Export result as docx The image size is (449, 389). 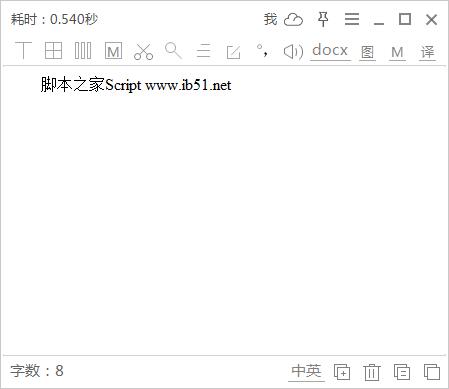[330, 51]
